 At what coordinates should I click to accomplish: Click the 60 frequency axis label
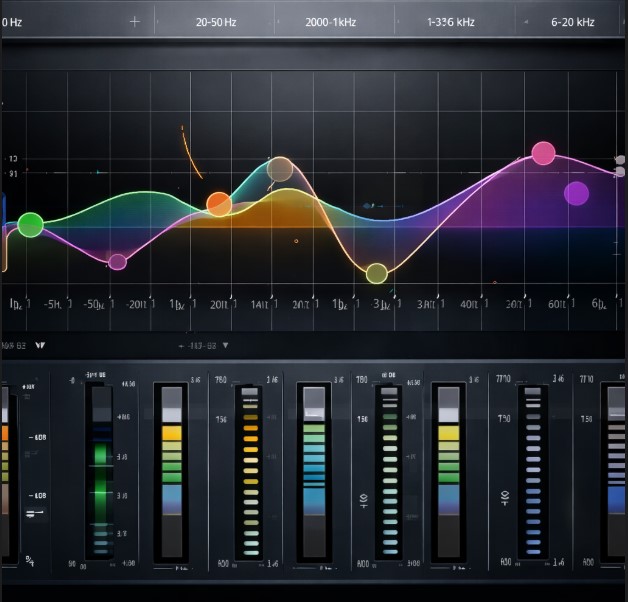coord(556,304)
